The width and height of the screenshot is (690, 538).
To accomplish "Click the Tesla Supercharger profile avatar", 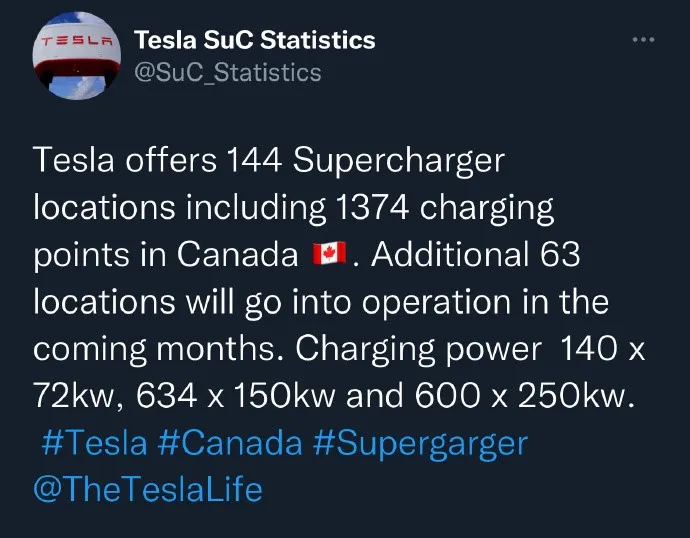I will pyautogui.click(x=77, y=56).
